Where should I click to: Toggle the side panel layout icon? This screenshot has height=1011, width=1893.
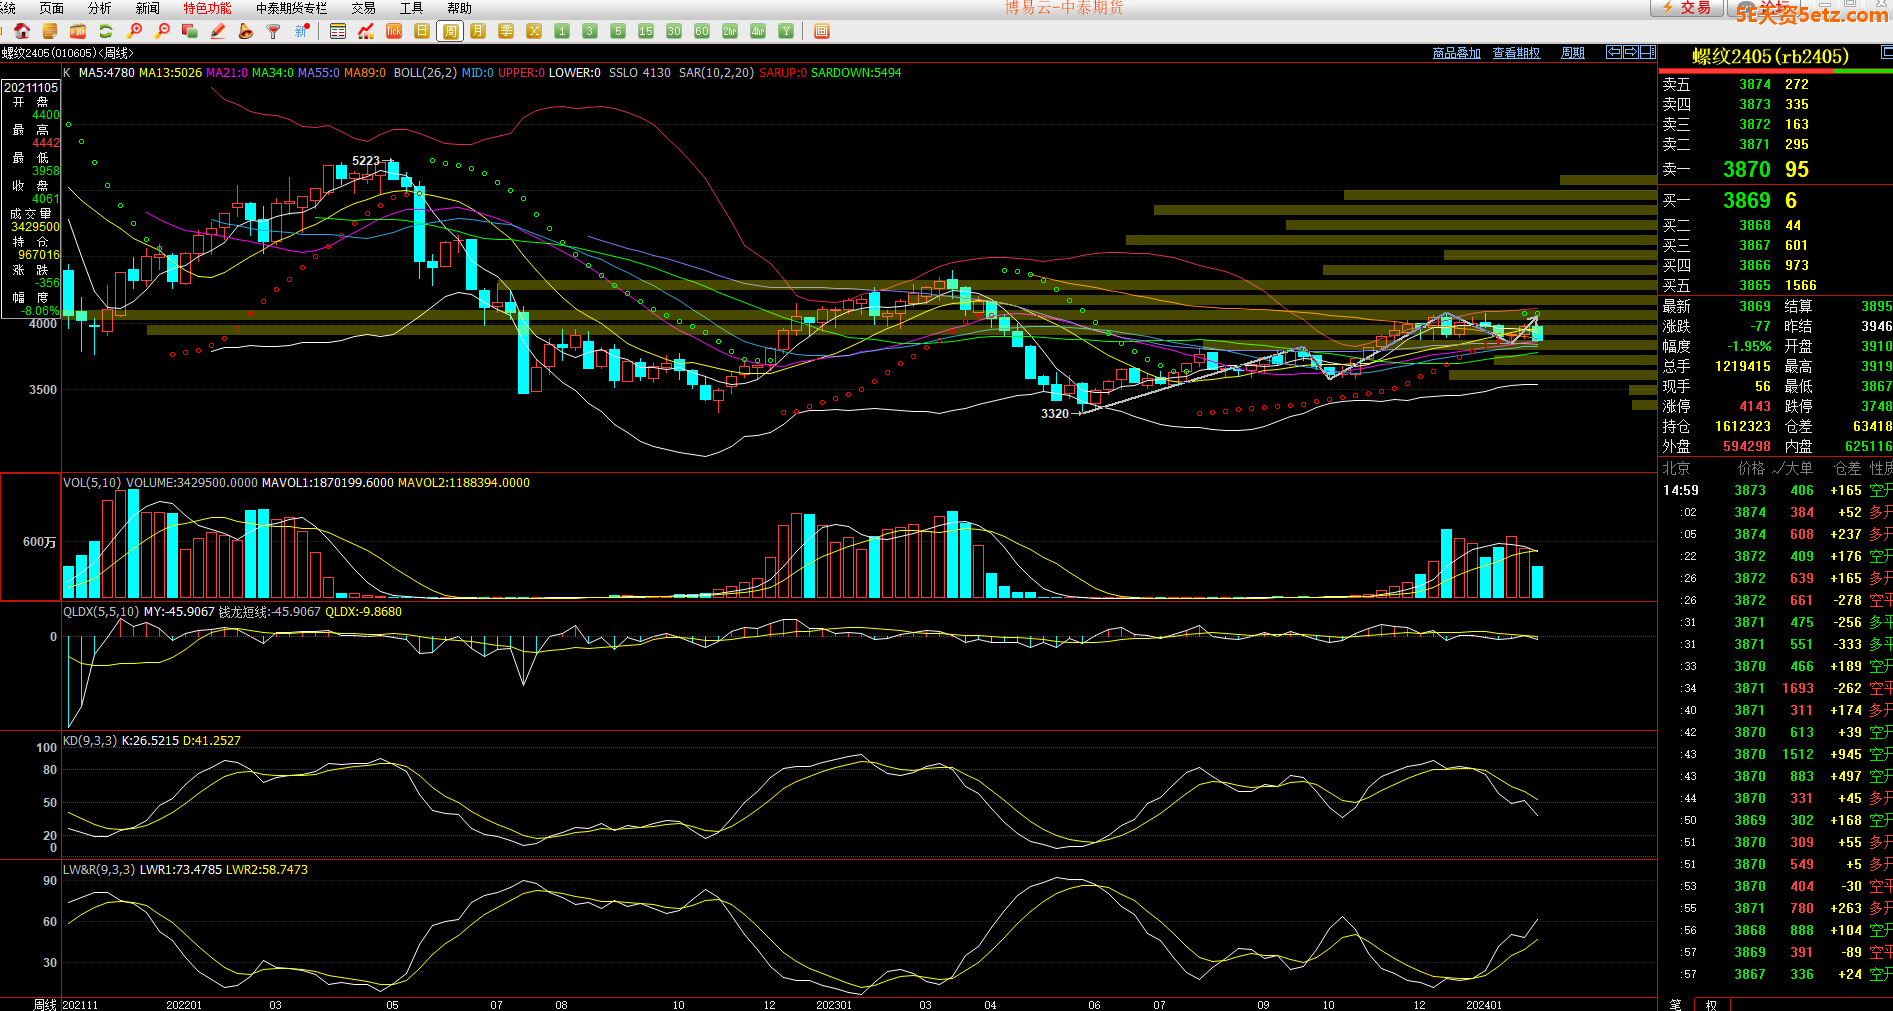click(x=1647, y=52)
